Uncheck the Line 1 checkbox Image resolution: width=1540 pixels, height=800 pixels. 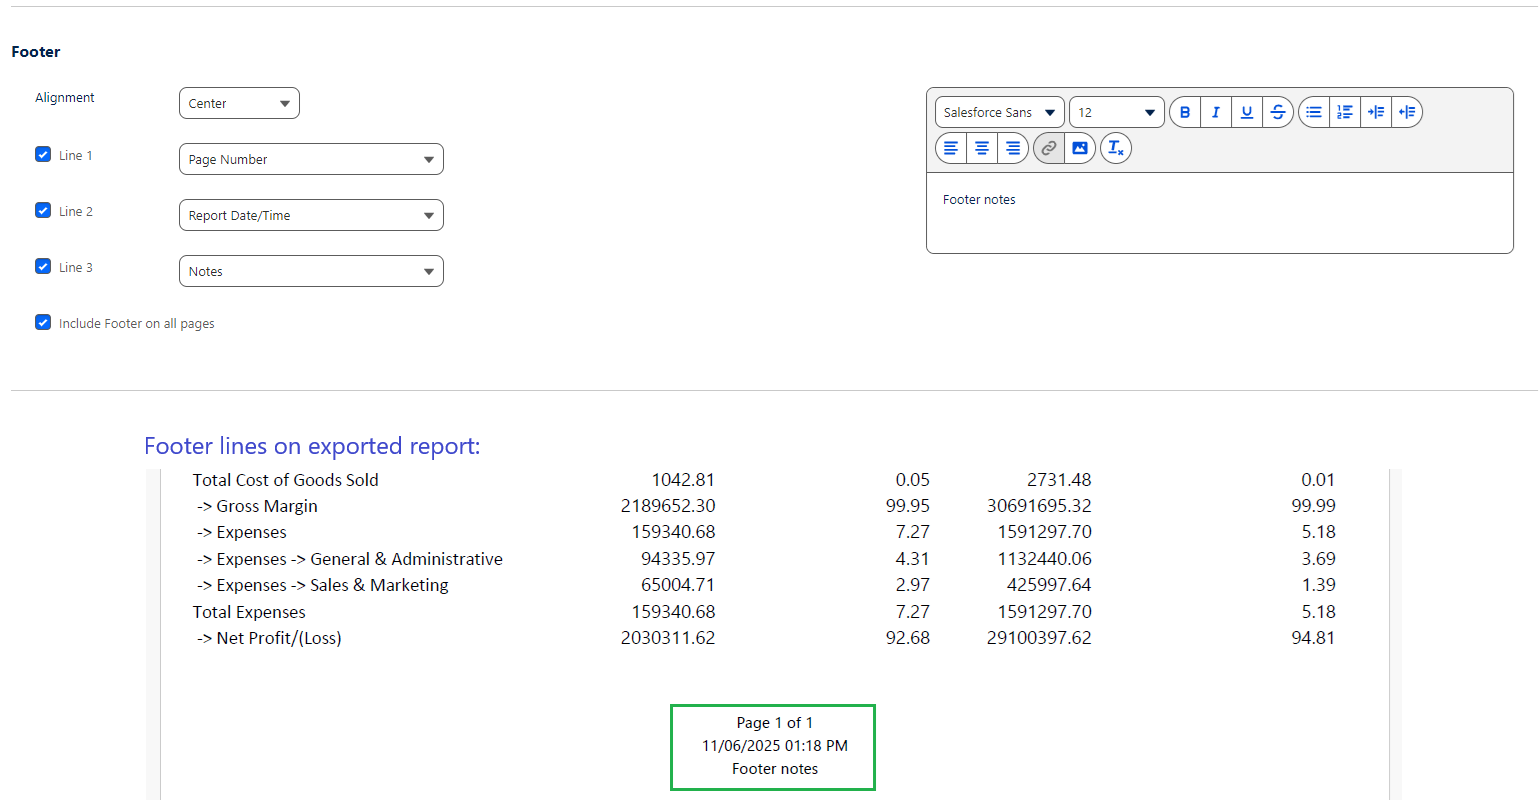point(43,154)
